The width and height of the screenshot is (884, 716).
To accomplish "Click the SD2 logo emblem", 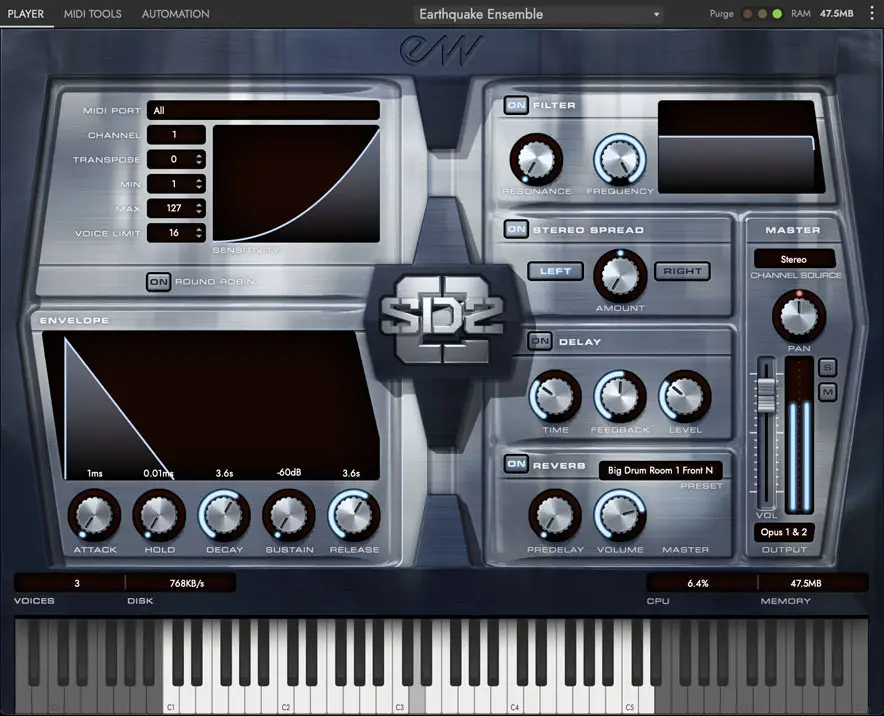I will [x=442, y=320].
